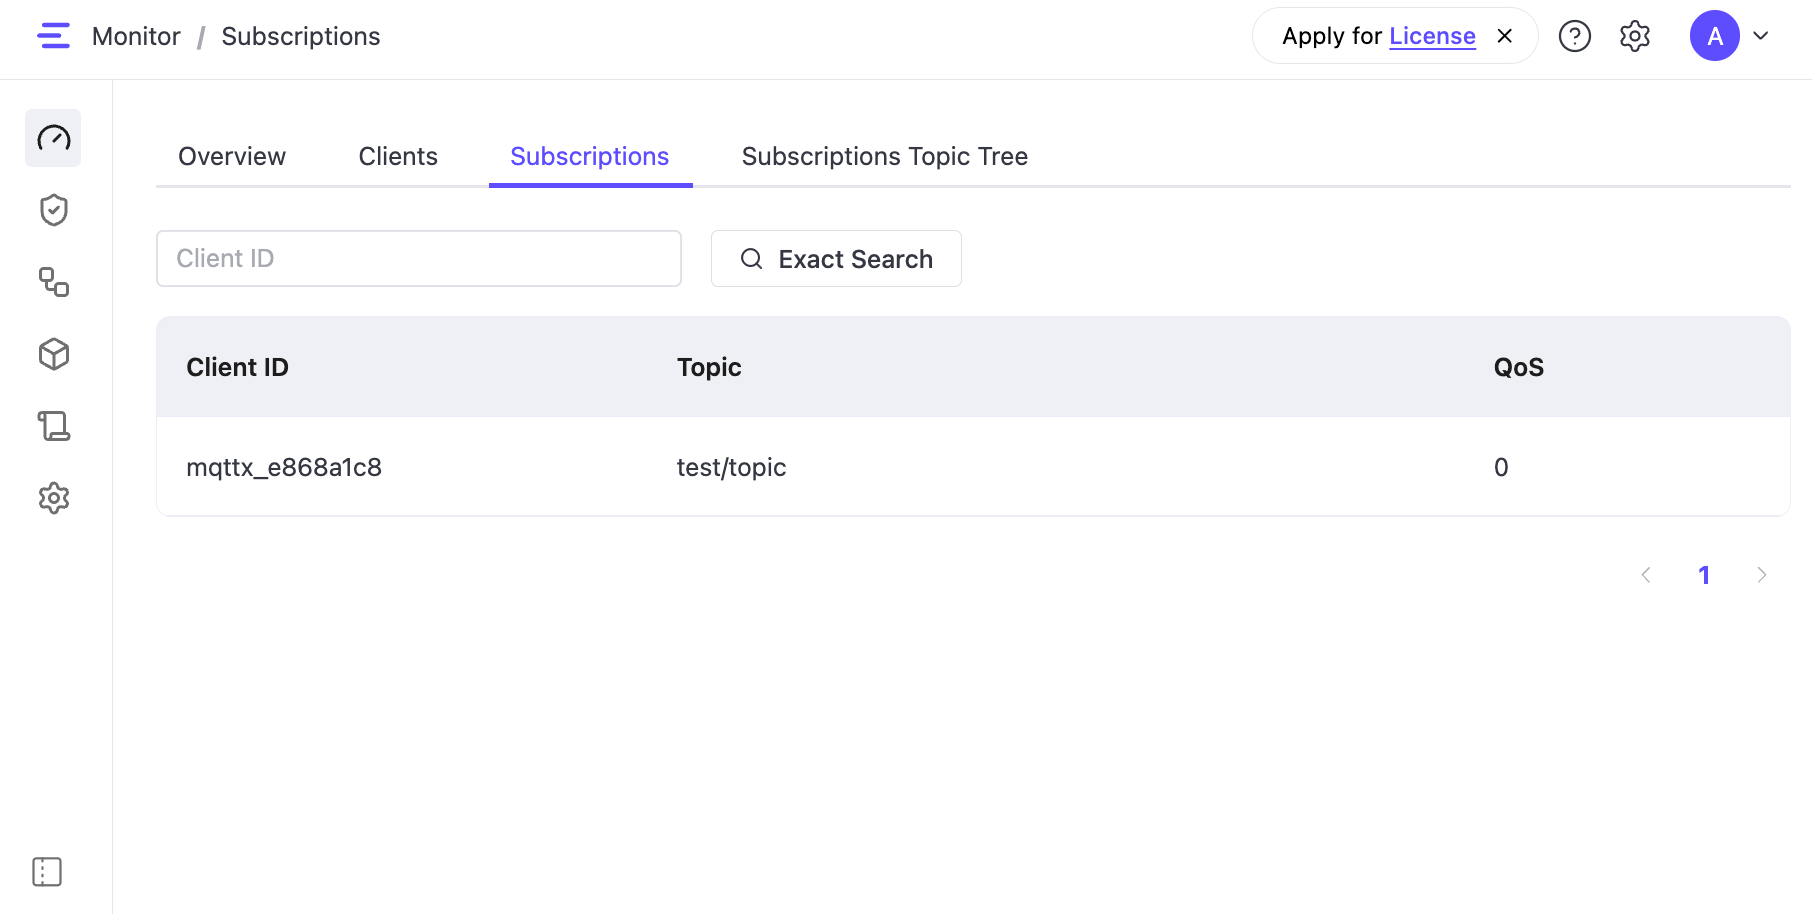Open the System settings gear in sidebar

pyautogui.click(x=53, y=497)
